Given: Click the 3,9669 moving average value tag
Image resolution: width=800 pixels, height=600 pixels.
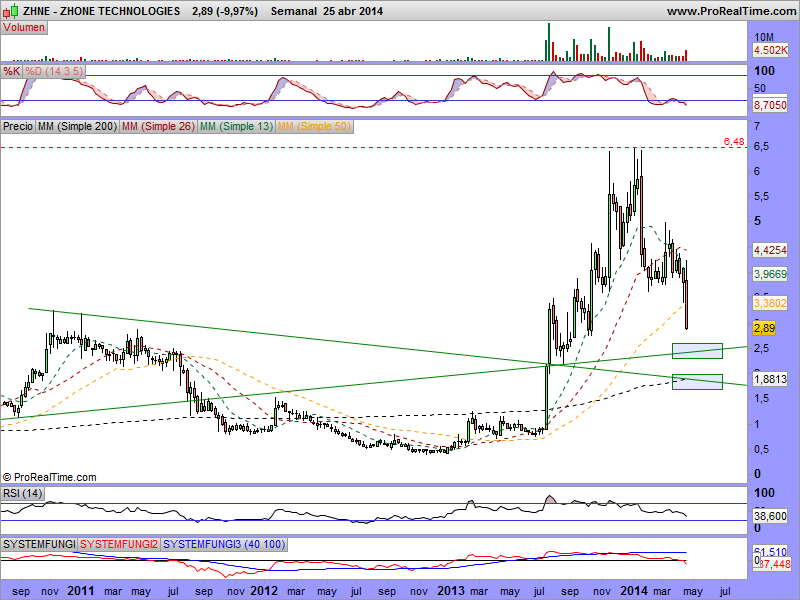Looking at the screenshot, I should tap(770, 274).
